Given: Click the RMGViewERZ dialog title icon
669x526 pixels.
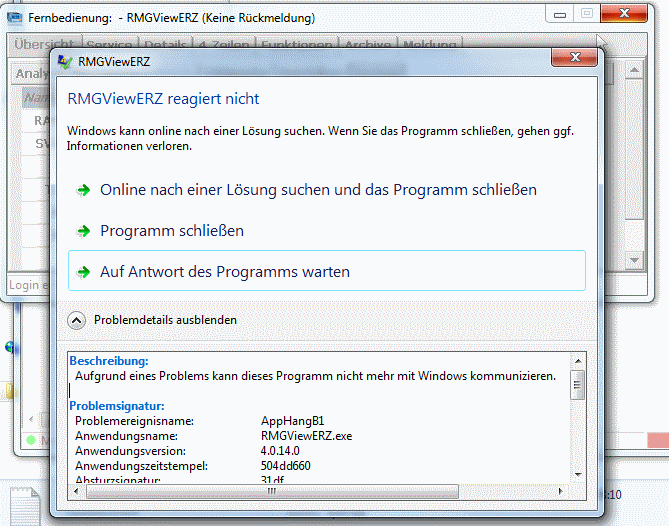Looking at the screenshot, I should (x=67, y=62).
